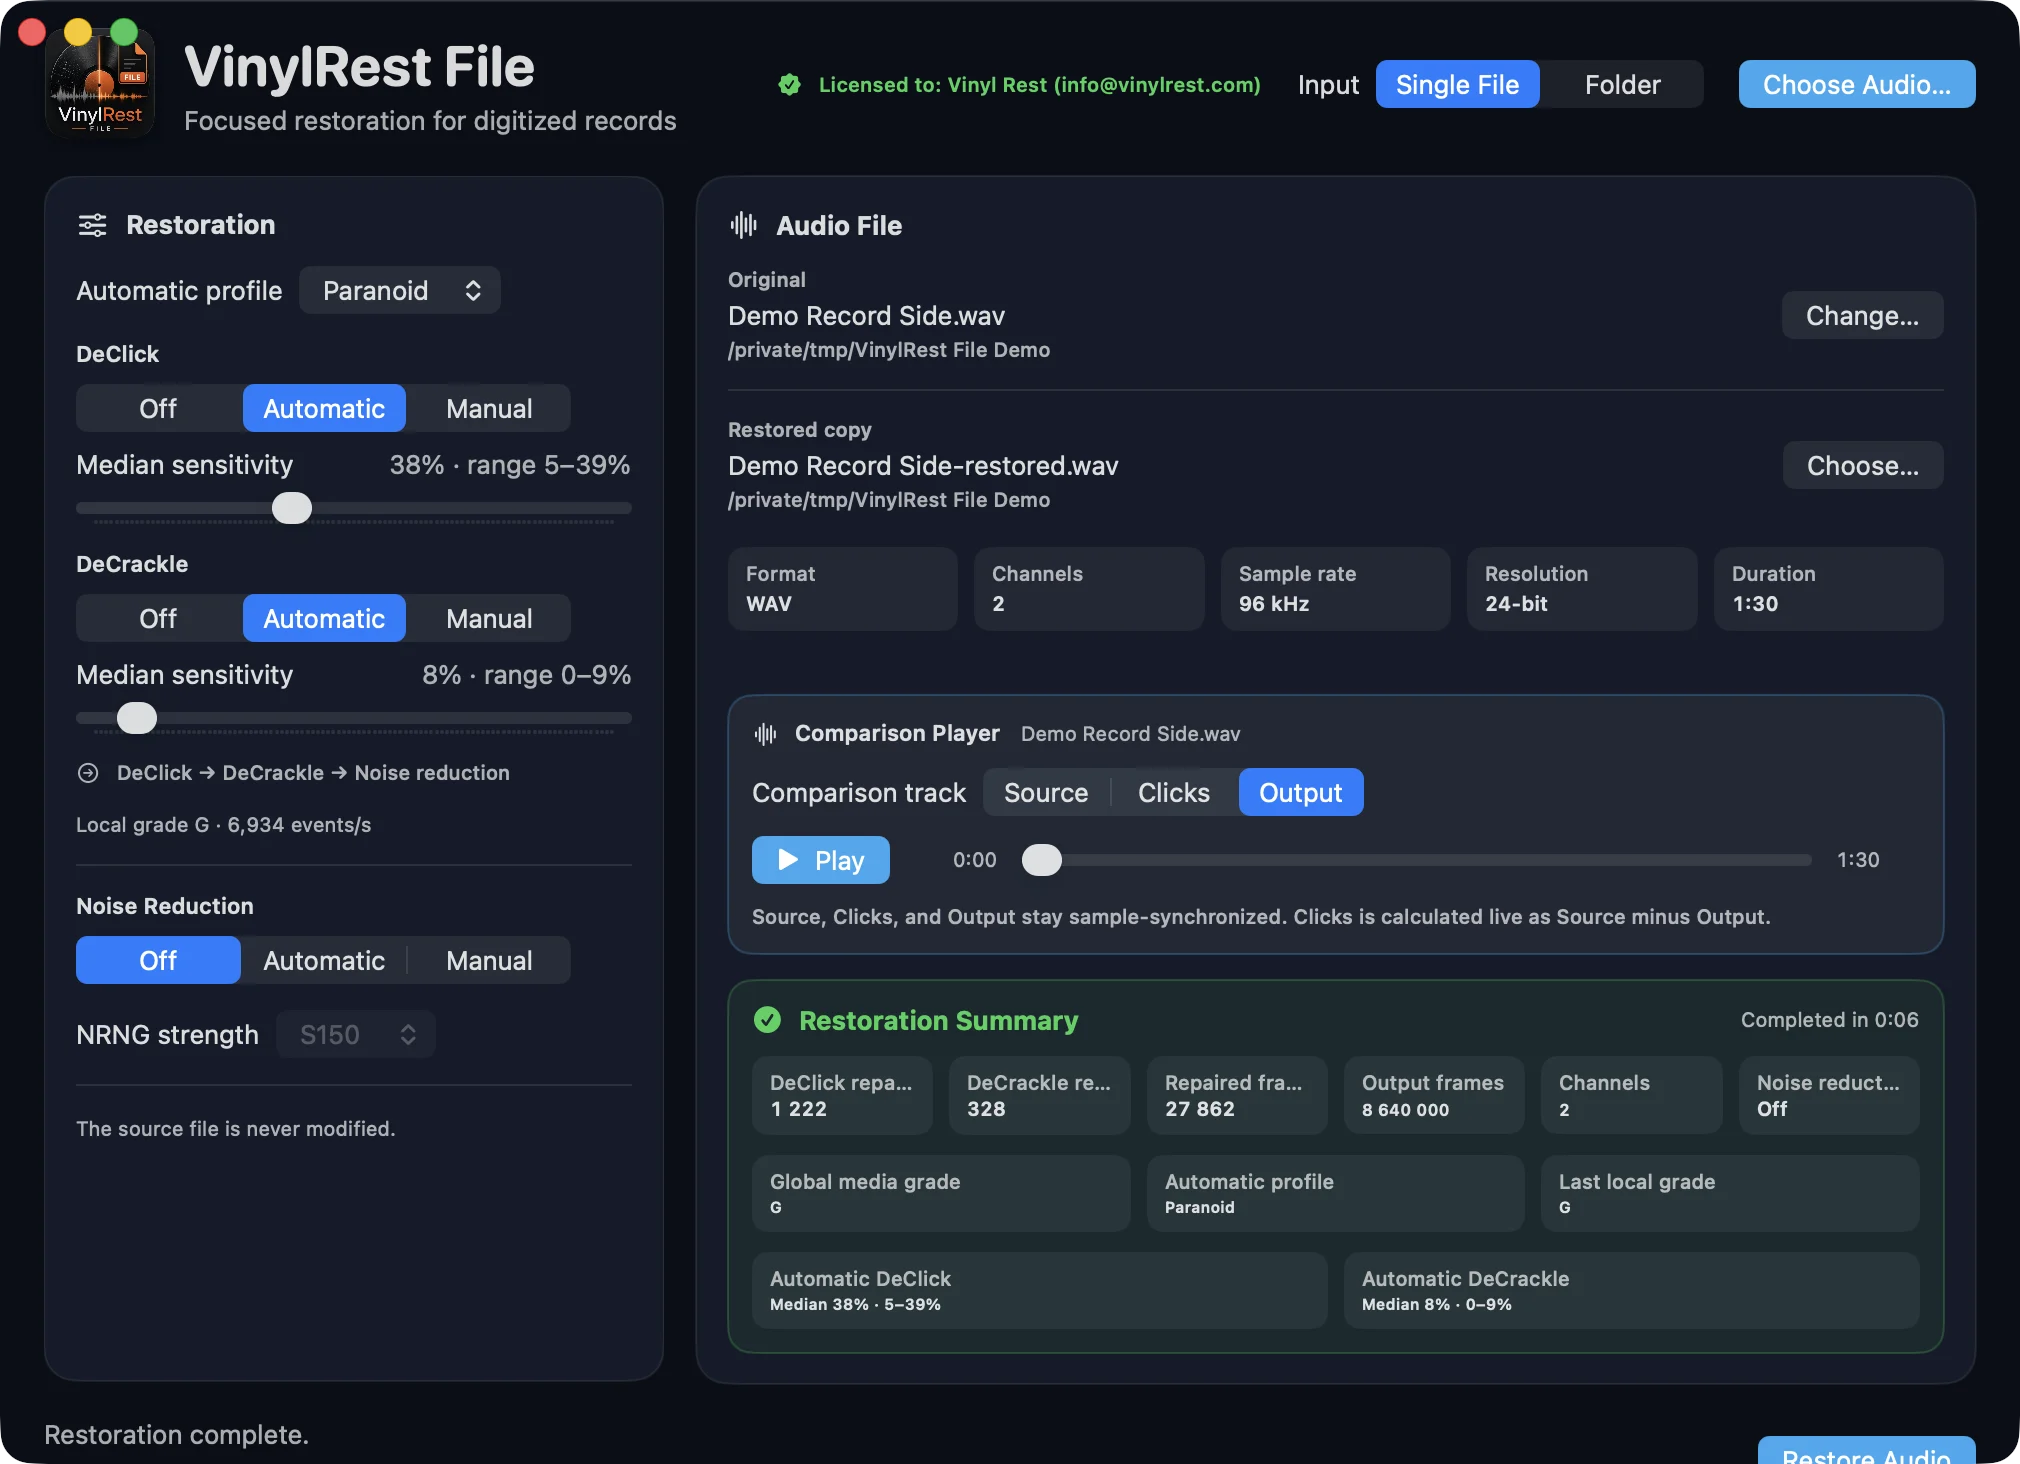This screenshot has width=2020, height=1464.
Task: Set DeClick mode to Automatic
Action: (x=324, y=408)
